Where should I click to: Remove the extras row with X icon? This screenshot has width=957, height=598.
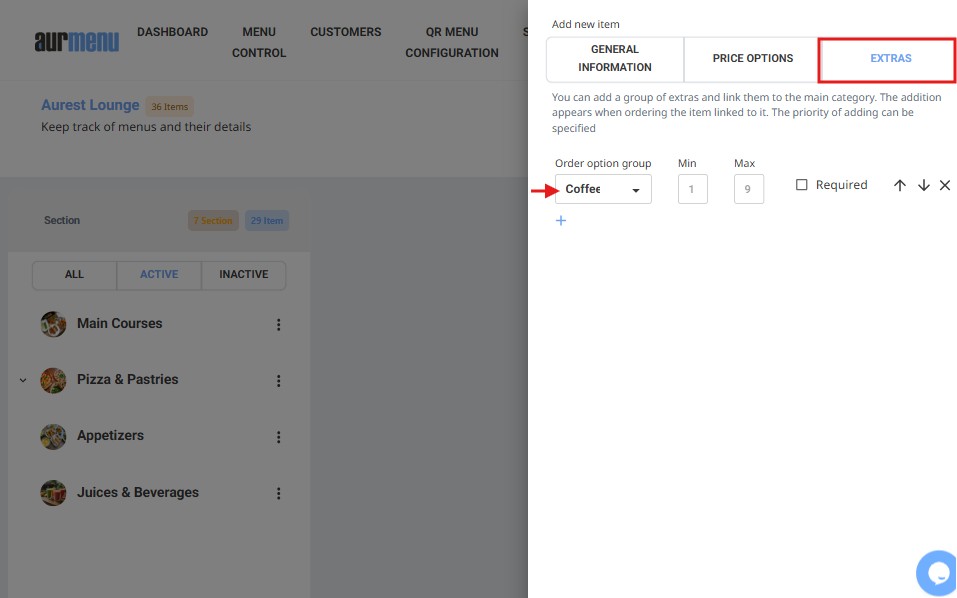945,186
